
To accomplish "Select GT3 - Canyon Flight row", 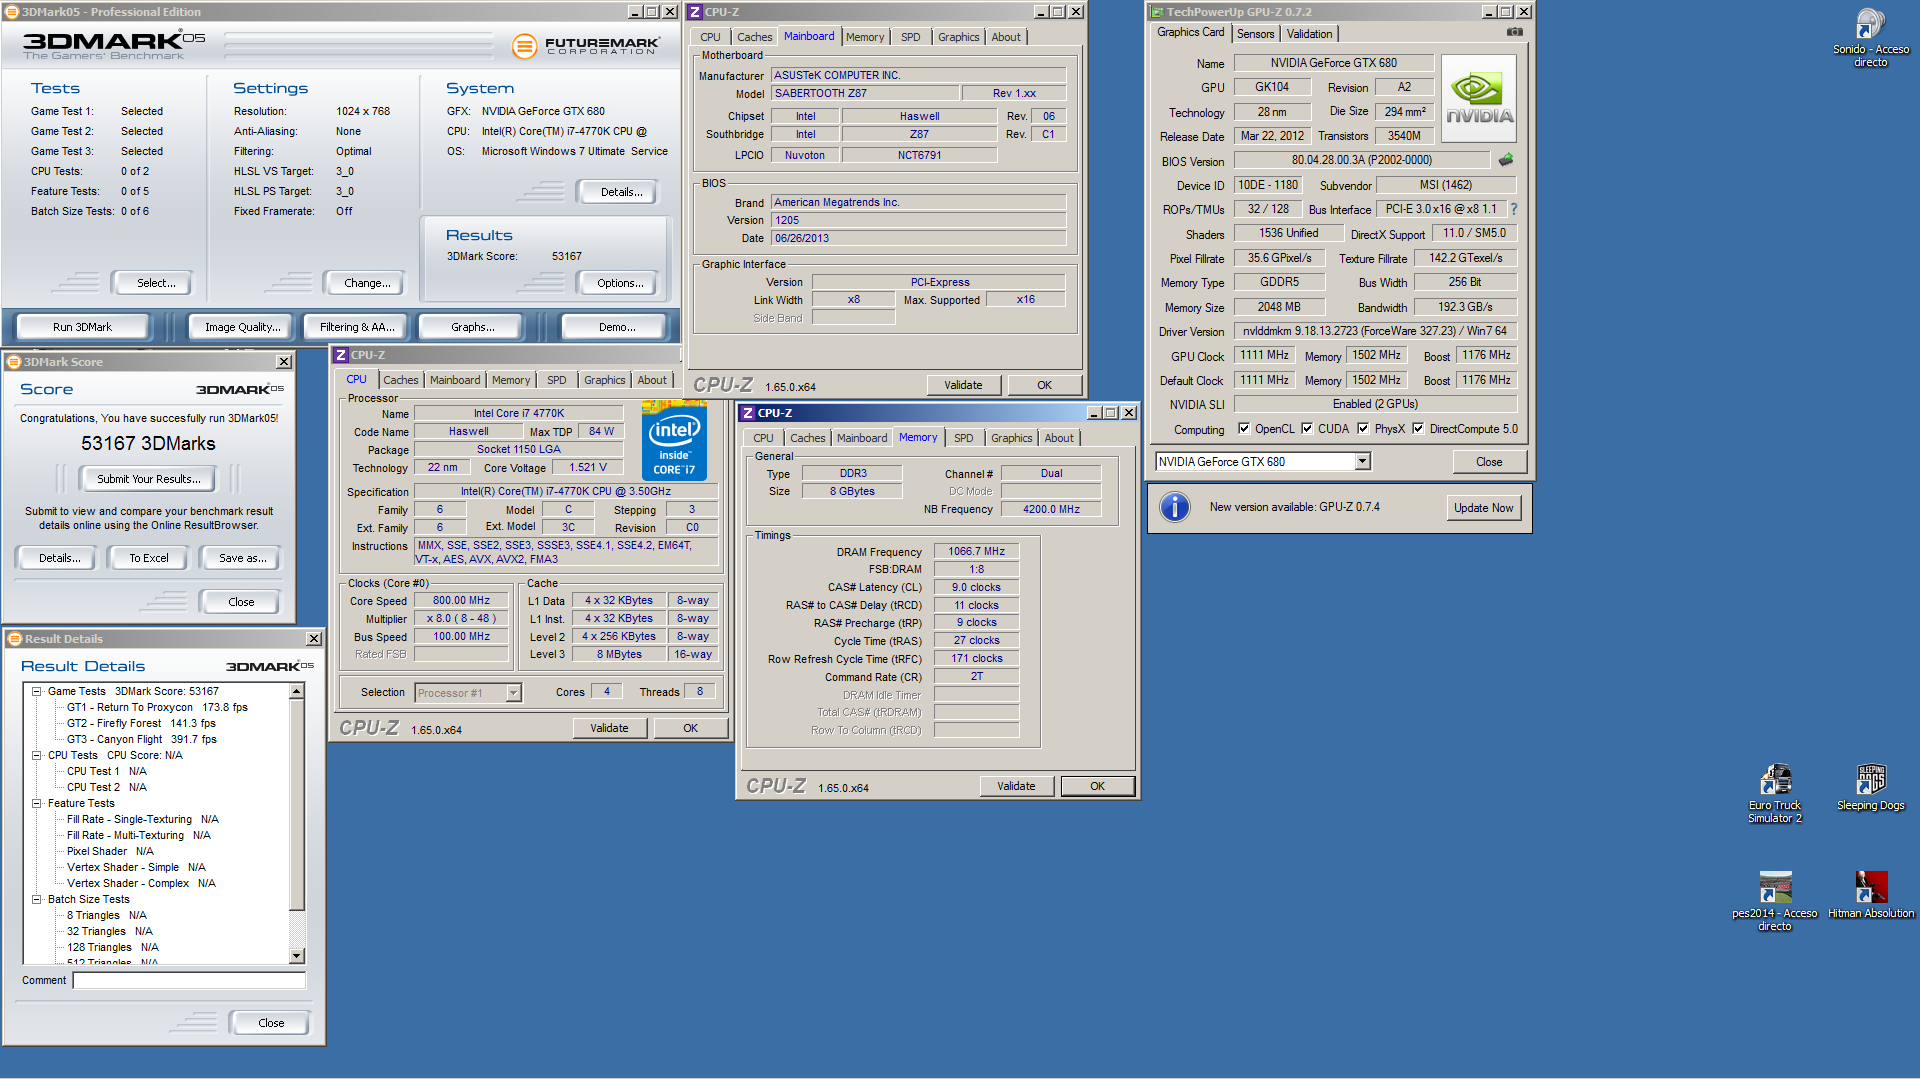I will [141, 739].
